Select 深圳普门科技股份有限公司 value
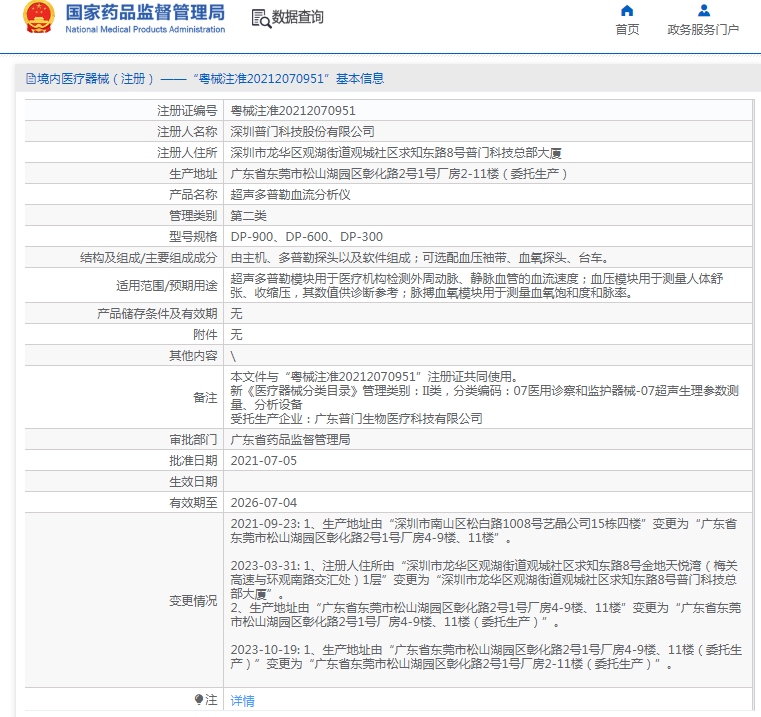Screen dimensions: 761x717 (x=302, y=132)
